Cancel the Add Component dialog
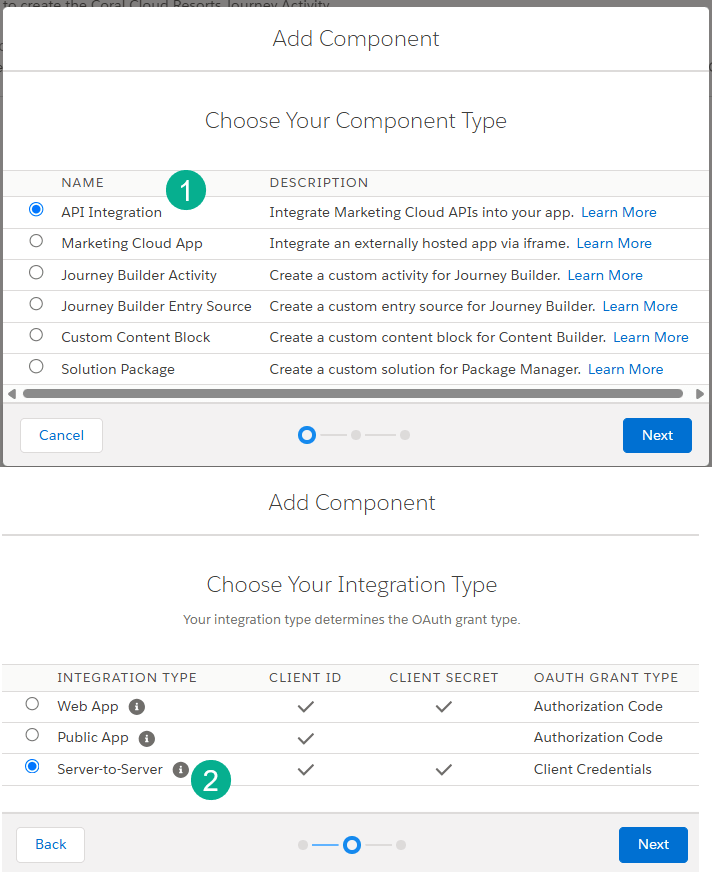Image resolution: width=712 pixels, height=872 pixels. [x=61, y=435]
